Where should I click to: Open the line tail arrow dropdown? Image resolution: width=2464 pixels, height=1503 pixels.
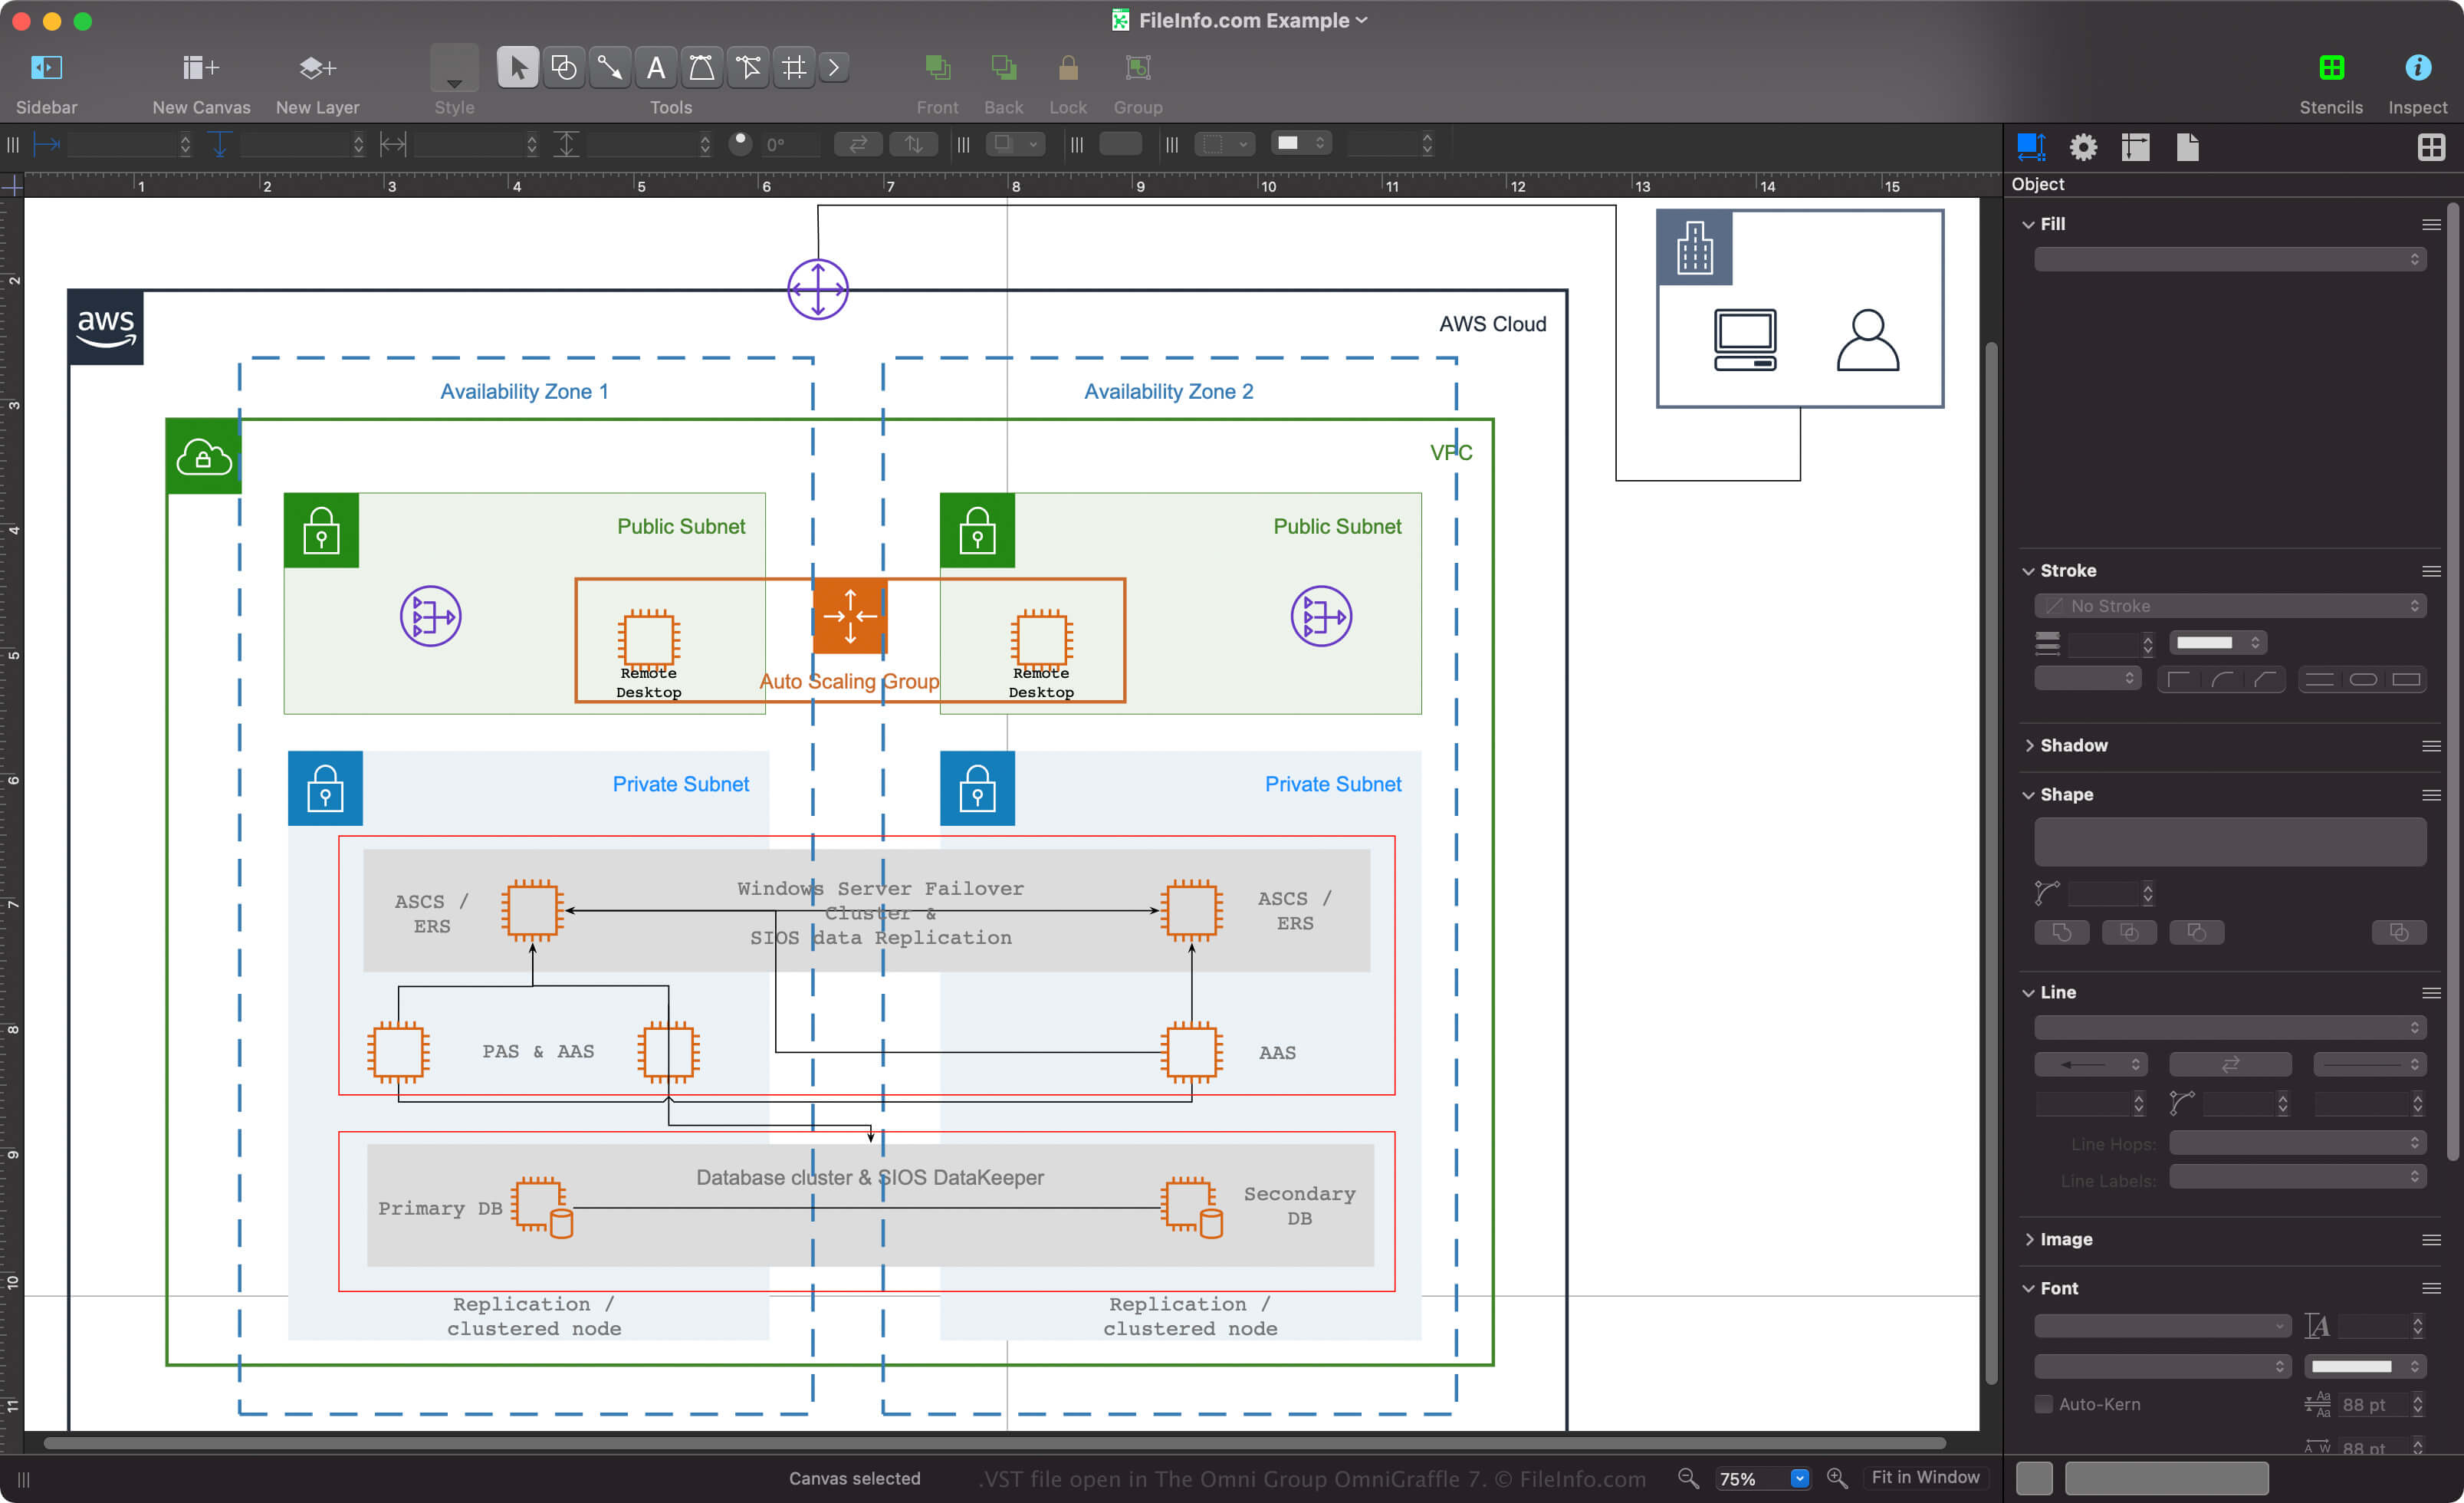pos(2090,1065)
